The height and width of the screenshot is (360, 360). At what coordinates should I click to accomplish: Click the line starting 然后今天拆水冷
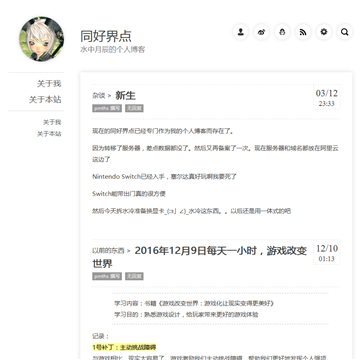[192, 211]
